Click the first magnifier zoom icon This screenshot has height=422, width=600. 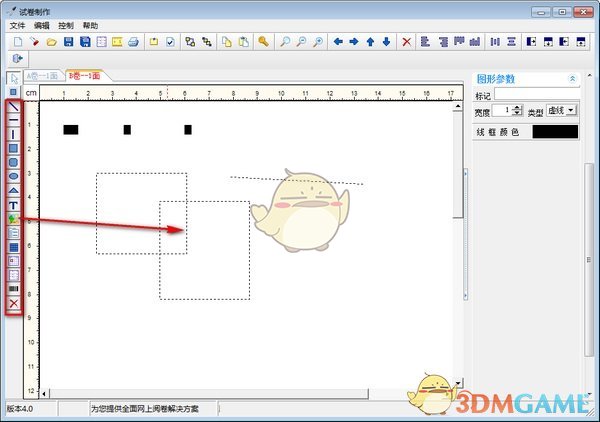[285, 42]
